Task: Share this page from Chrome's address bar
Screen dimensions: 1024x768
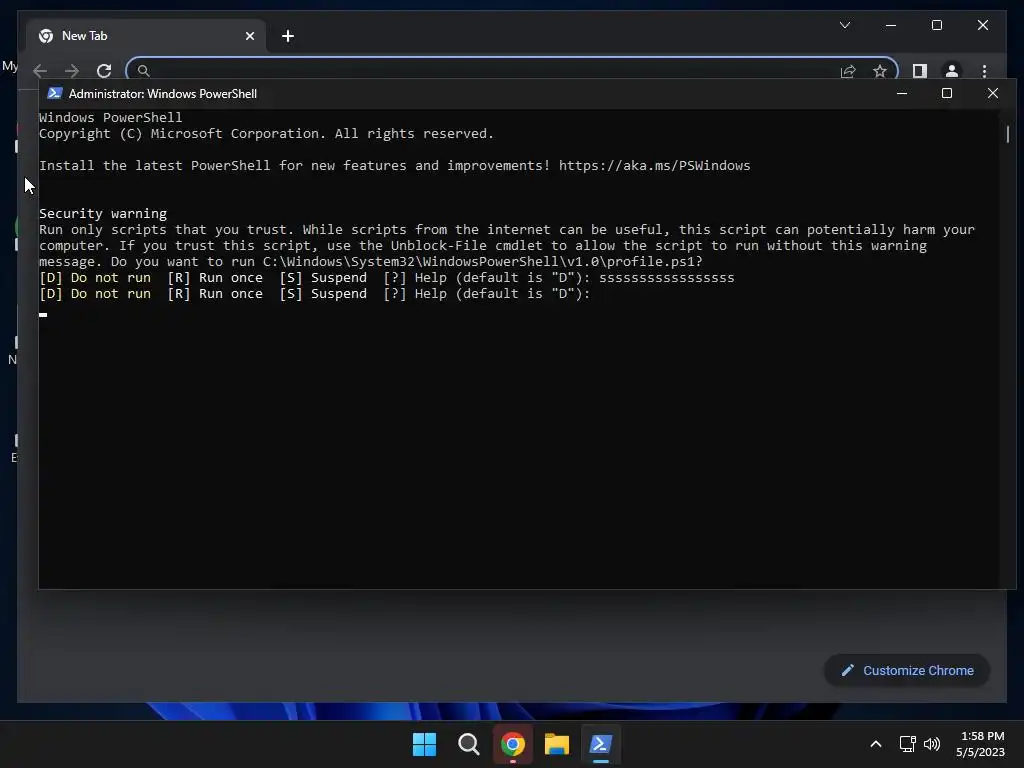Action: 848,71
